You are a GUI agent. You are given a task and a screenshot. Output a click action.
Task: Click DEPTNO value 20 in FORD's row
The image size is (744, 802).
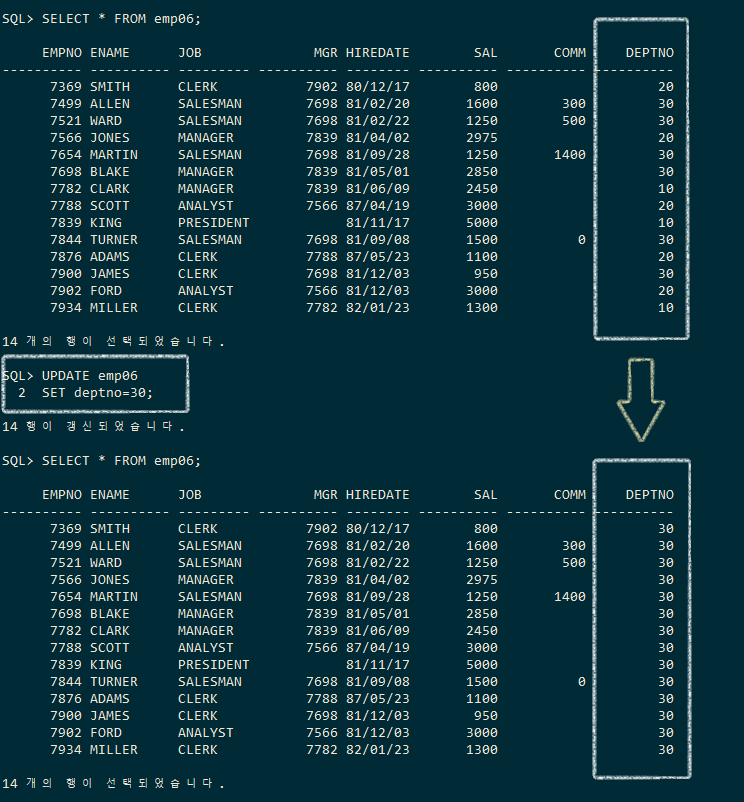666,291
